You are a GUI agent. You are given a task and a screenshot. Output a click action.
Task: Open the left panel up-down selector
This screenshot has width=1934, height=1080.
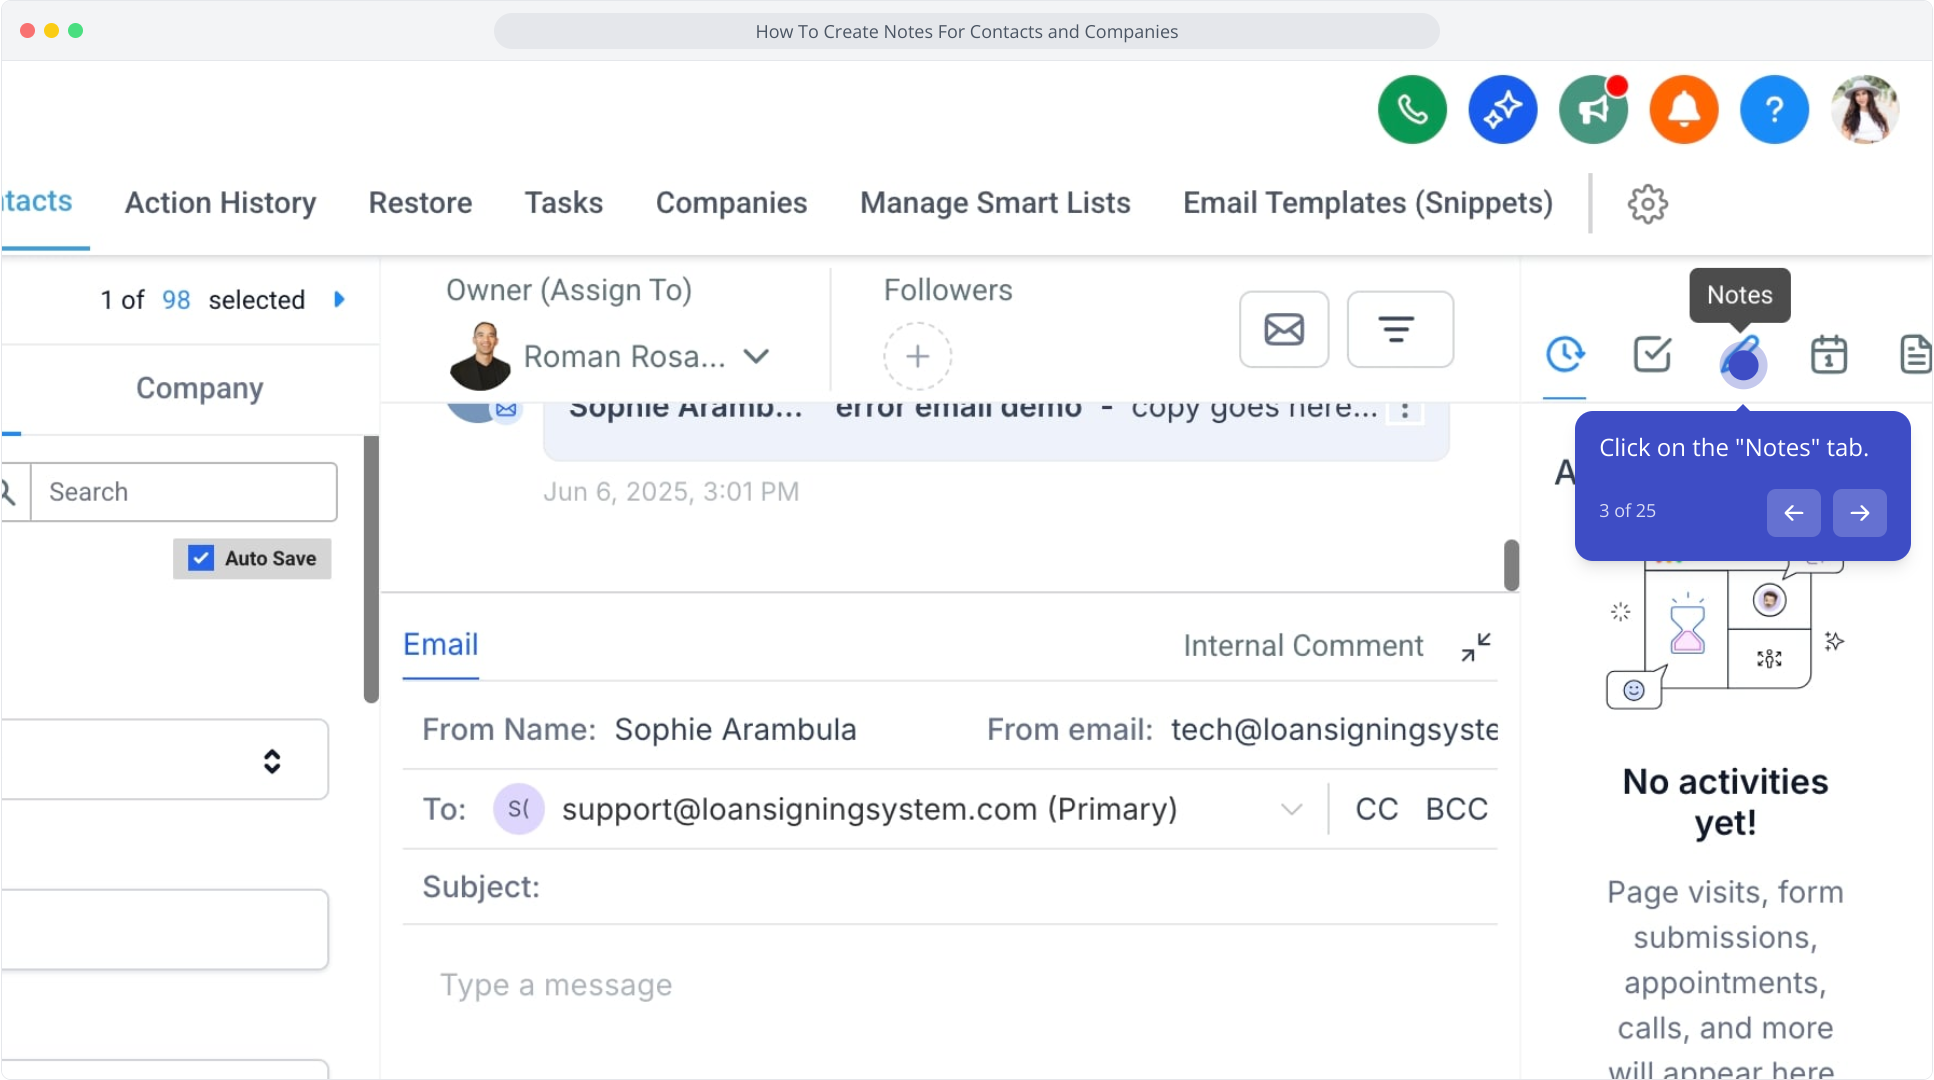click(x=272, y=761)
